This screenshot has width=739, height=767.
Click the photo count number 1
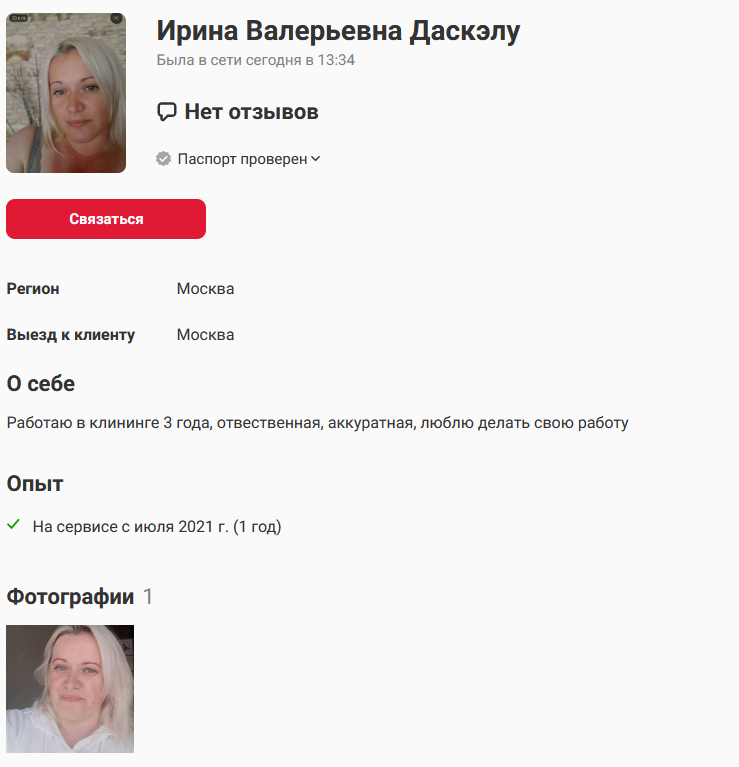click(x=148, y=596)
